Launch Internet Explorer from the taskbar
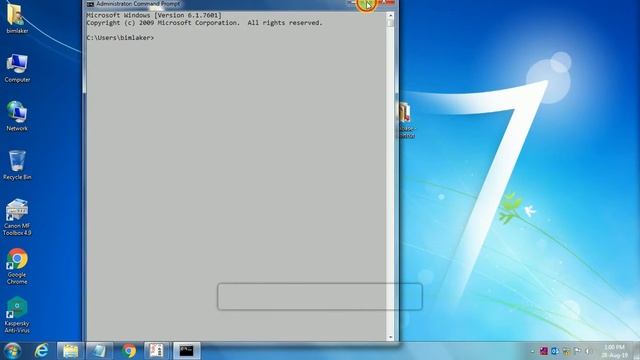Screen dimensions: 640x360 pyautogui.click(x=41, y=351)
